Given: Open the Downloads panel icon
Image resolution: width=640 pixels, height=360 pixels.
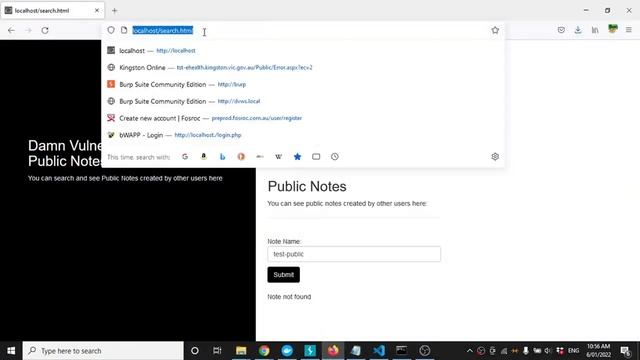Looking at the screenshot, I should coord(578,30).
